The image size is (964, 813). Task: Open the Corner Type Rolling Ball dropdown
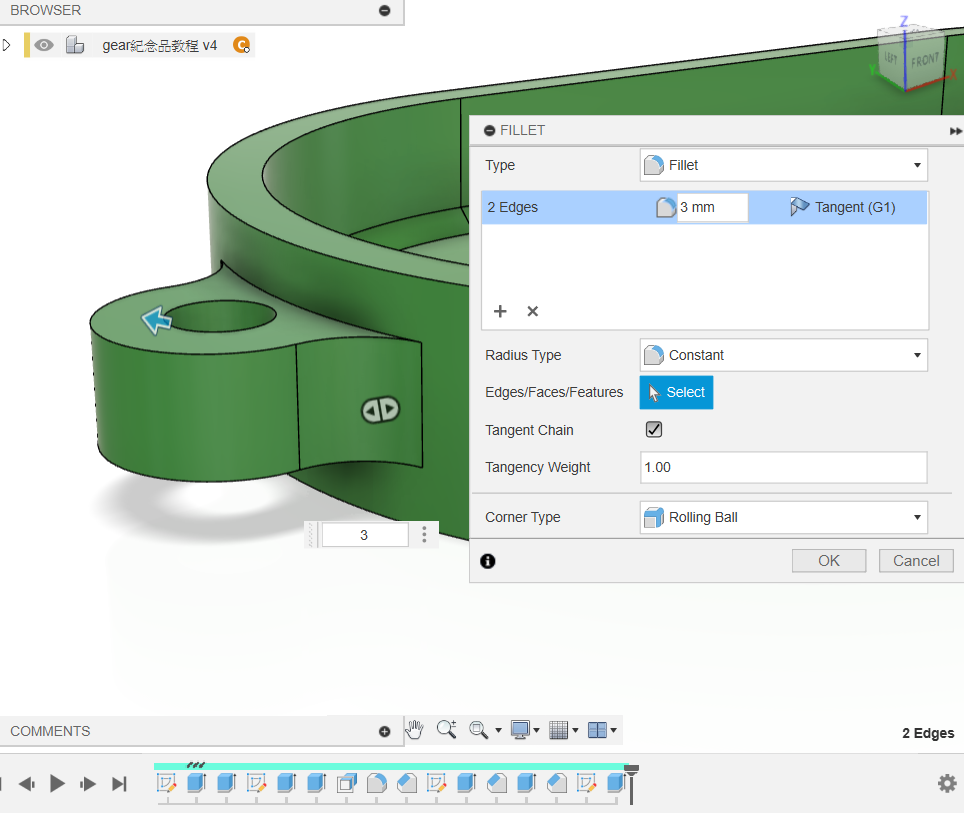pos(783,517)
